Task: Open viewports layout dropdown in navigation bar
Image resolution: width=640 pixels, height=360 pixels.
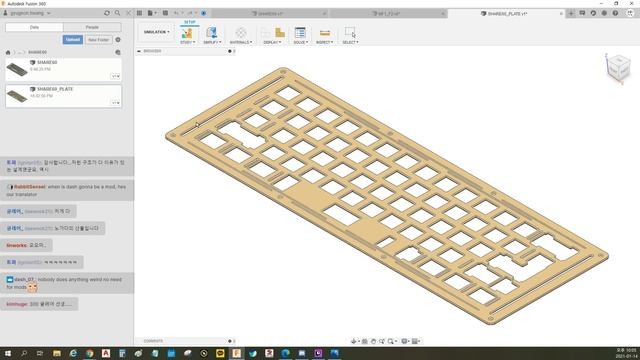Action: click(416, 341)
